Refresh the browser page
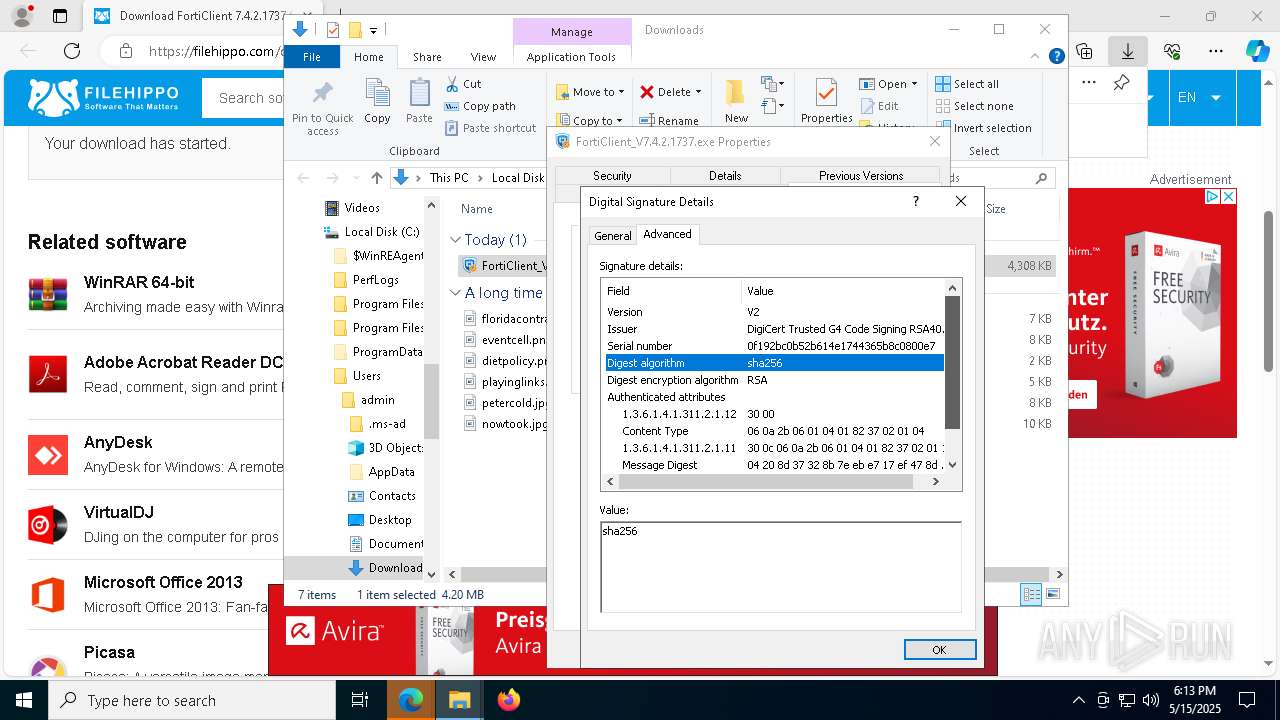Viewport: 1280px width, 720px height. (72, 51)
